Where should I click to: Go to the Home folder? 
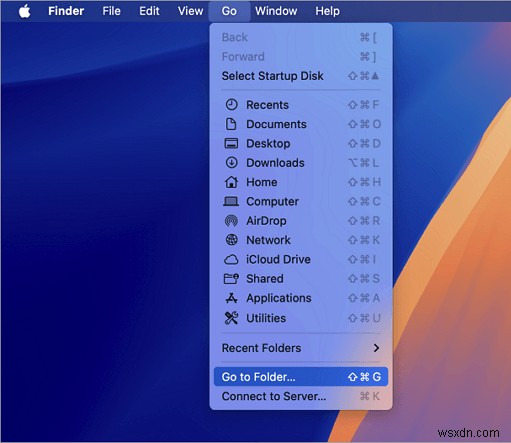[x=301, y=182]
